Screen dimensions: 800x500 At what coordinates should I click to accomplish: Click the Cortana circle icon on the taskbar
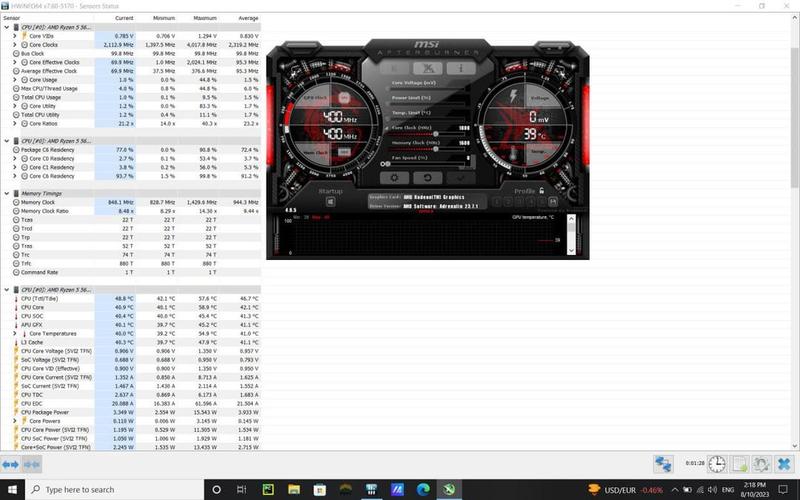(216, 490)
